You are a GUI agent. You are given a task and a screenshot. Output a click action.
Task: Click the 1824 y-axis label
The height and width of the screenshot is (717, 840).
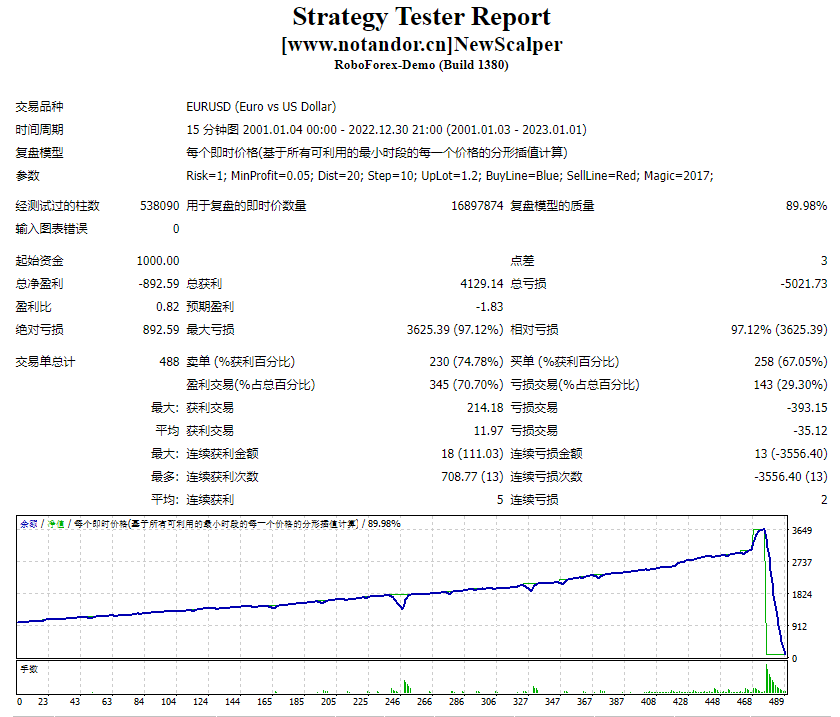[802, 595]
